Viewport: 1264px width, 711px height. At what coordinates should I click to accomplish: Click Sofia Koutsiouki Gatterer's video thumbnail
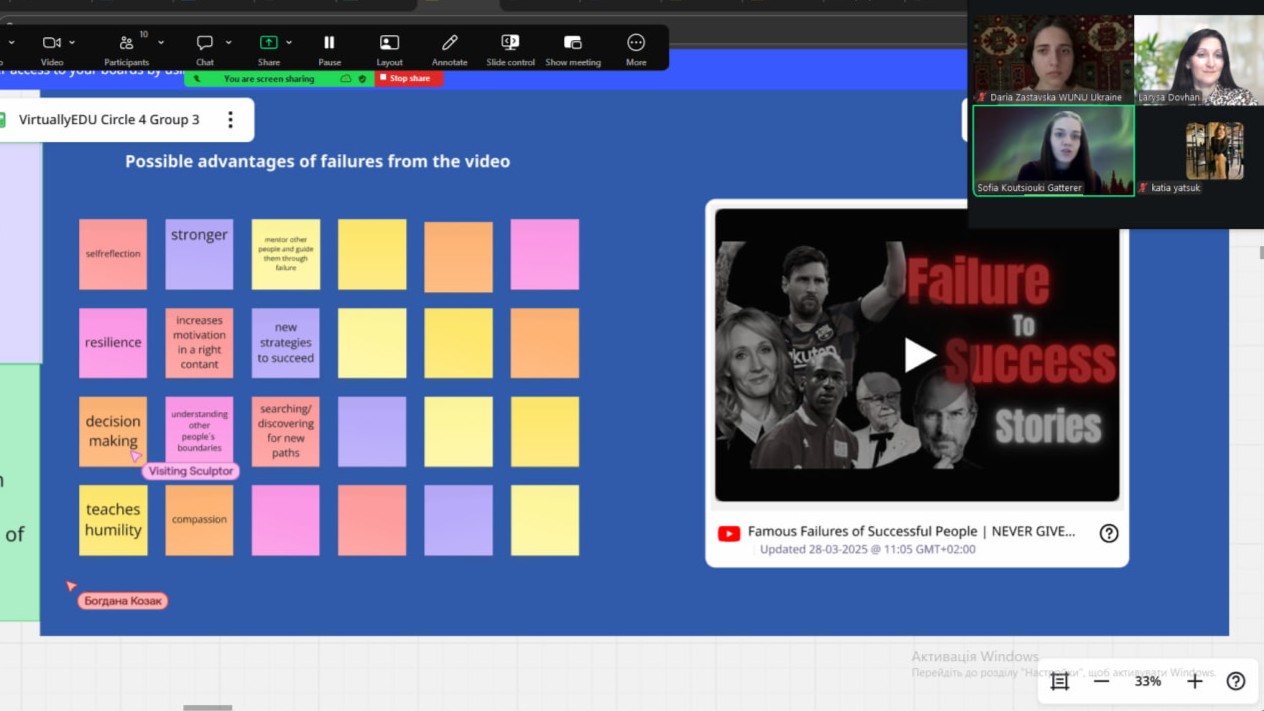[x=1053, y=150]
